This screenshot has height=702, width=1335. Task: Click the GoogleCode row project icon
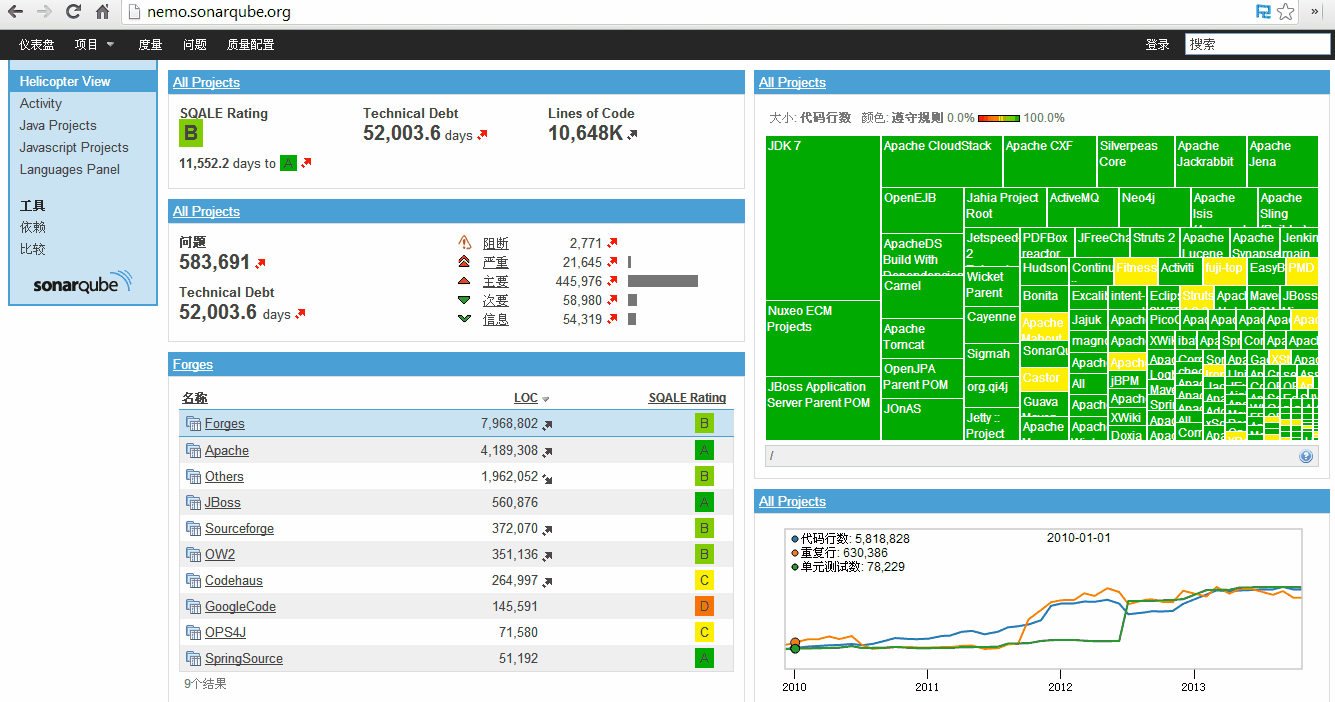coord(193,606)
